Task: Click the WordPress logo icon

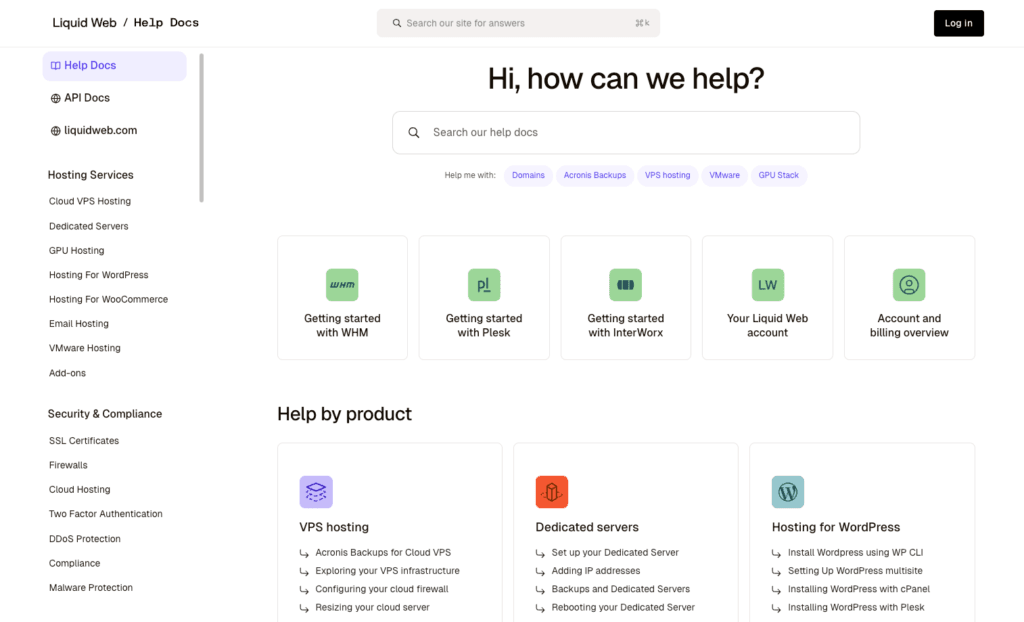Action: [788, 492]
